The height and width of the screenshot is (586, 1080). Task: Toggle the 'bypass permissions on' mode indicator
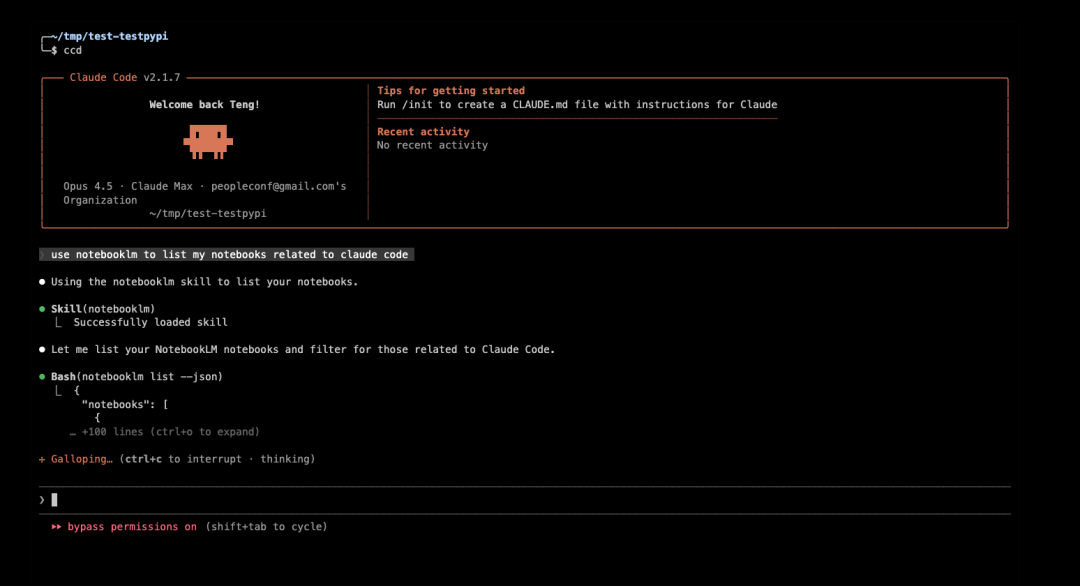coord(132,526)
